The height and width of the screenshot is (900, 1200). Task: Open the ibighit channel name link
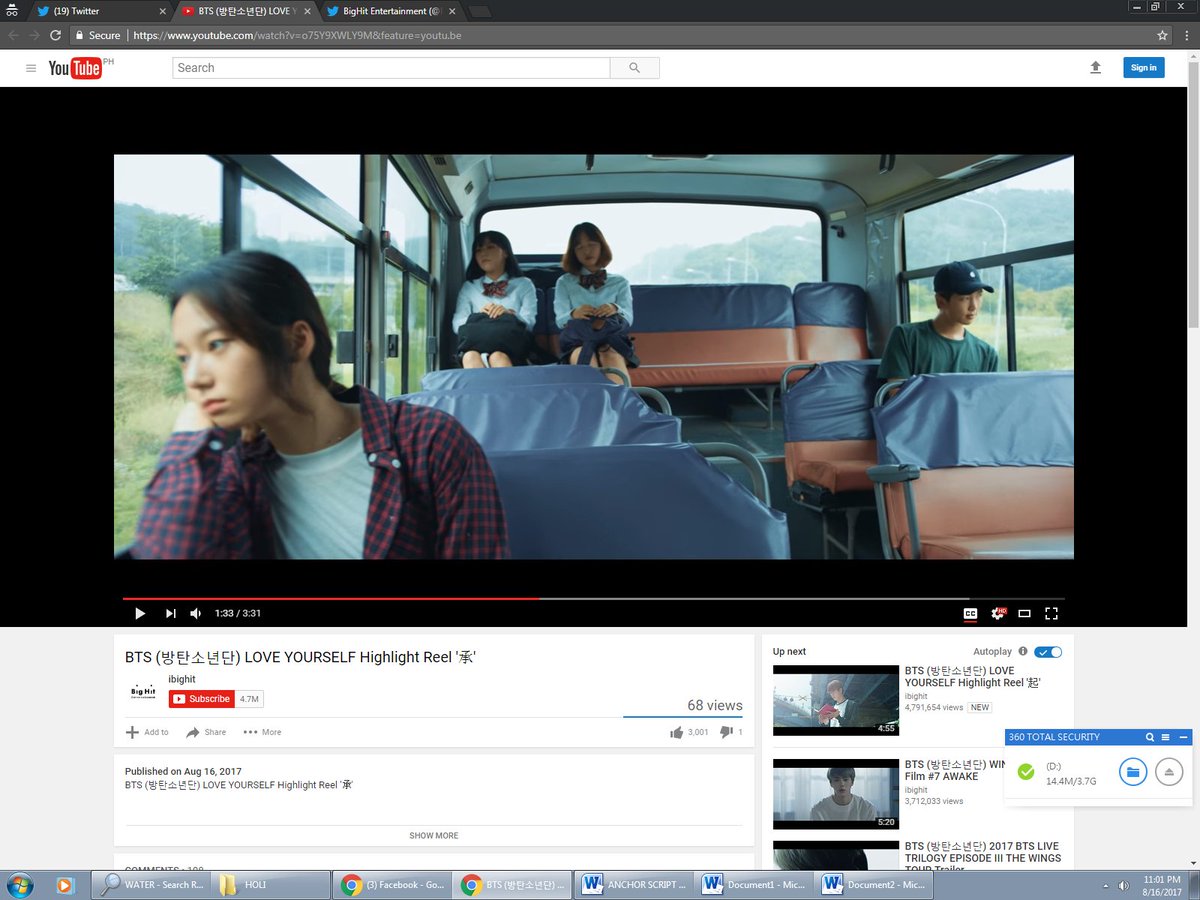182,679
